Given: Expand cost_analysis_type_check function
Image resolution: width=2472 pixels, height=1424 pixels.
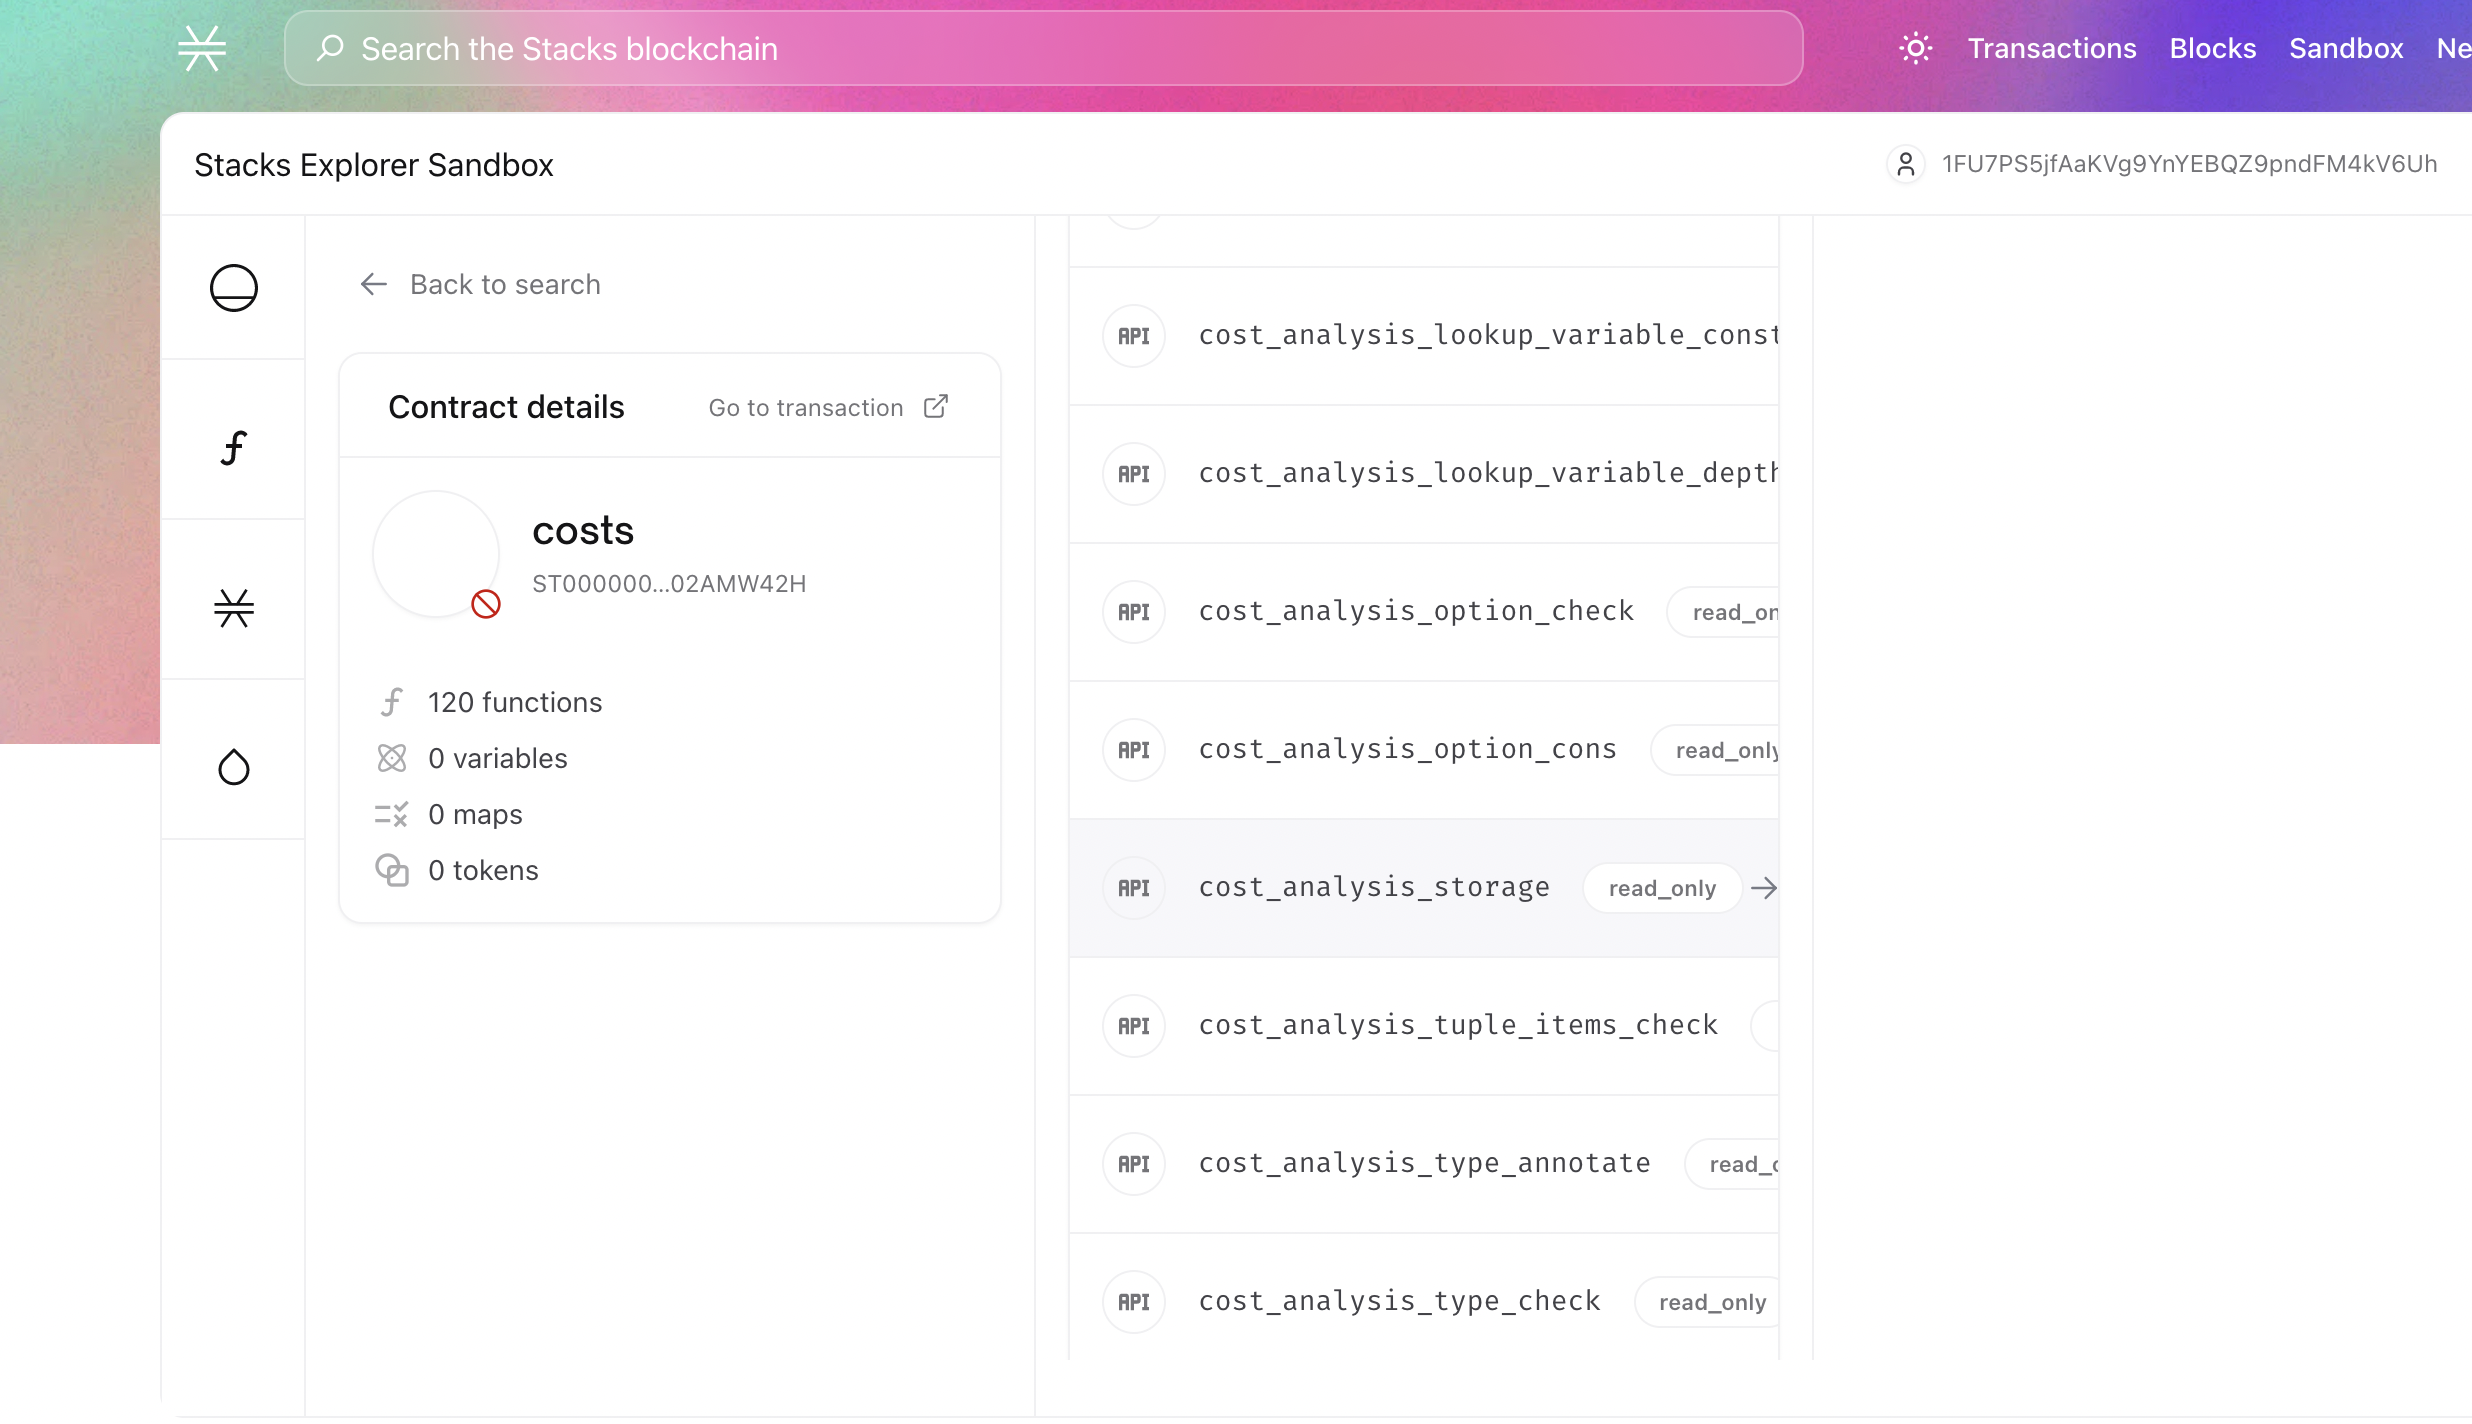Looking at the screenshot, I should click(x=1399, y=1301).
